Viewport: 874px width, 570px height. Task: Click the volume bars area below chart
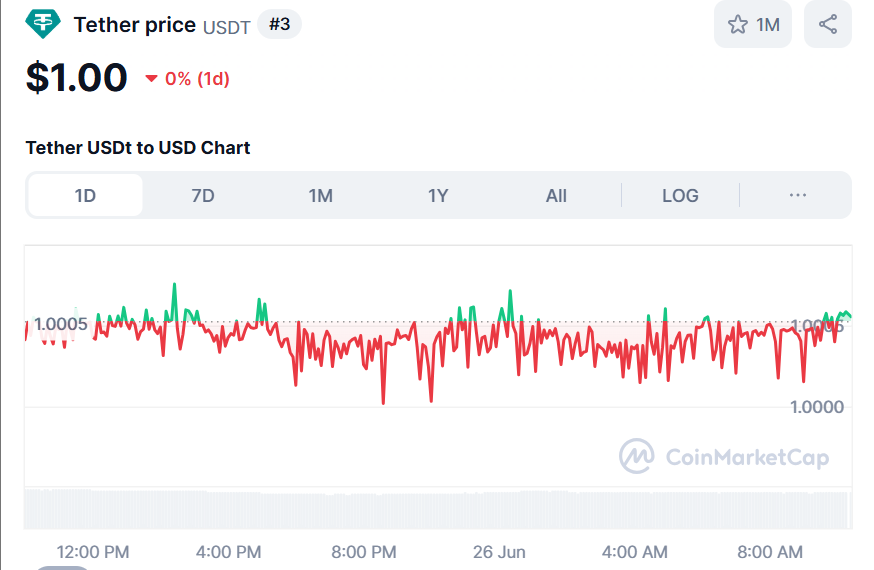coord(438,509)
